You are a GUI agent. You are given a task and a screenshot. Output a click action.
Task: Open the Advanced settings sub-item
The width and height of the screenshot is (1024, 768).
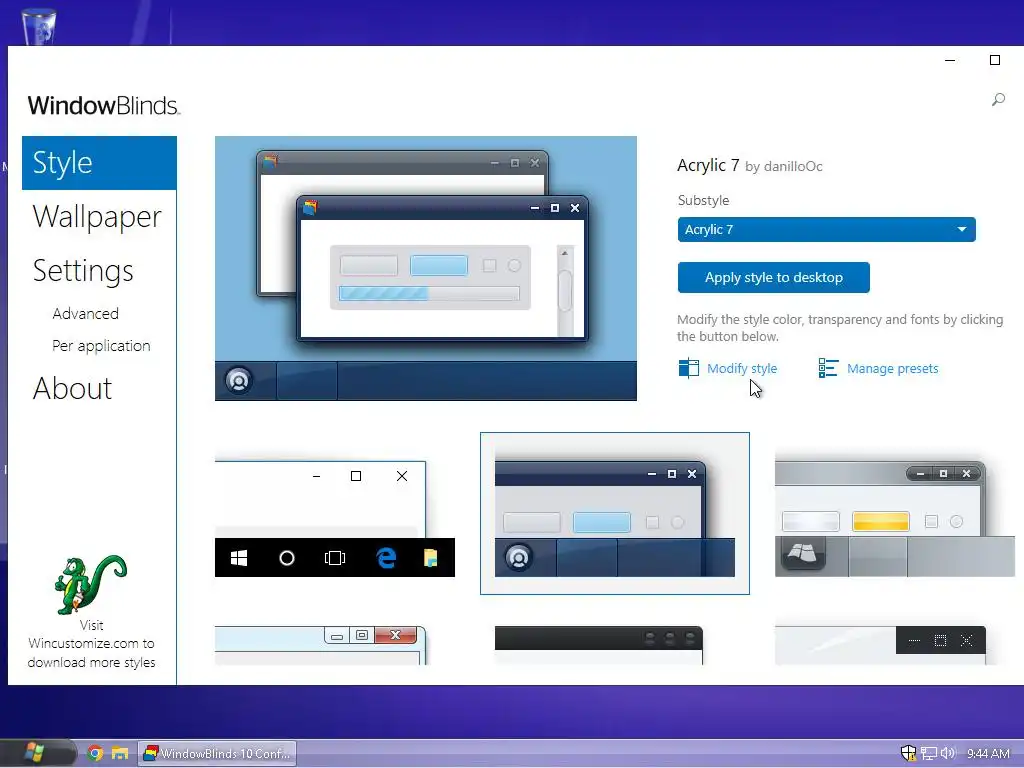pyautogui.click(x=86, y=313)
